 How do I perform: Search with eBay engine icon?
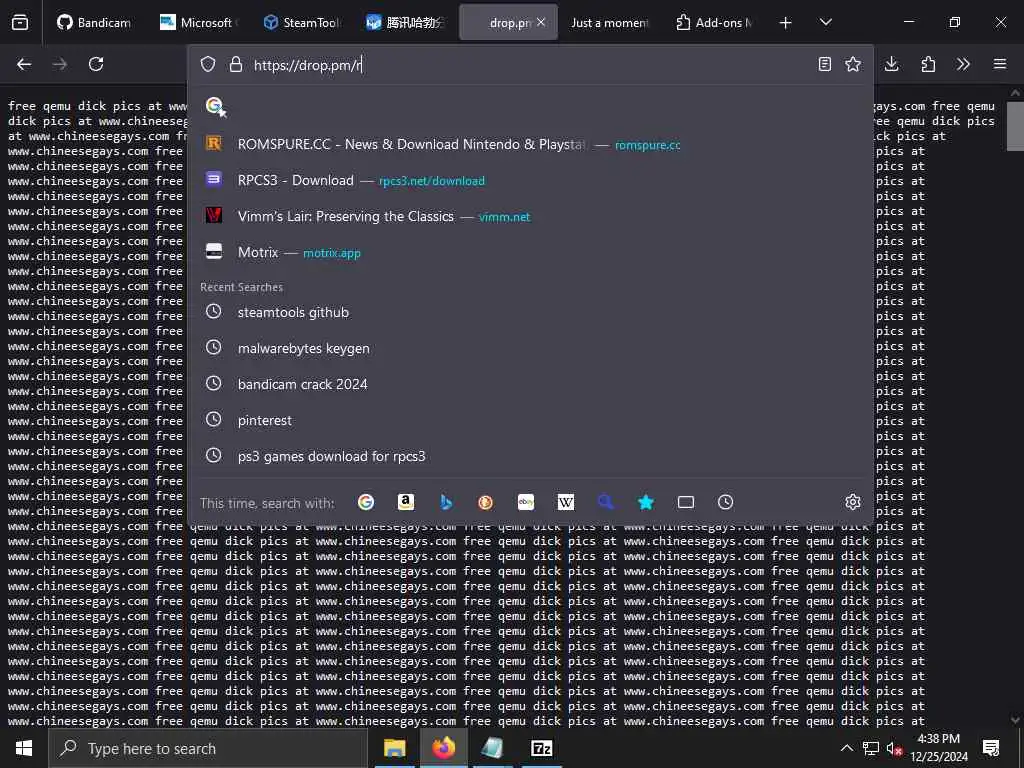pyautogui.click(x=526, y=502)
